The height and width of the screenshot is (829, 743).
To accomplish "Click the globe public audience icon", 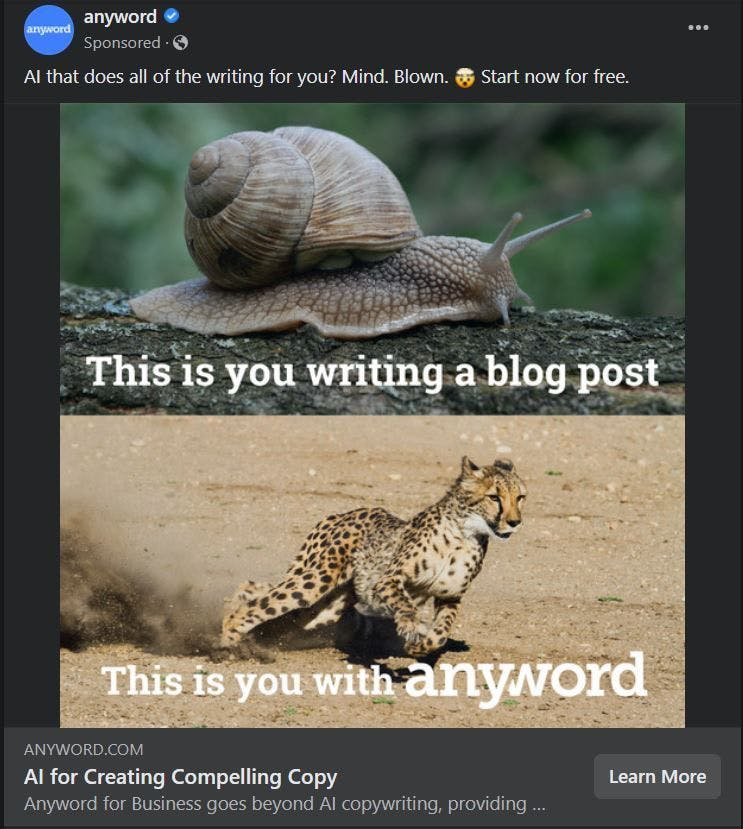I will pyautogui.click(x=180, y=42).
